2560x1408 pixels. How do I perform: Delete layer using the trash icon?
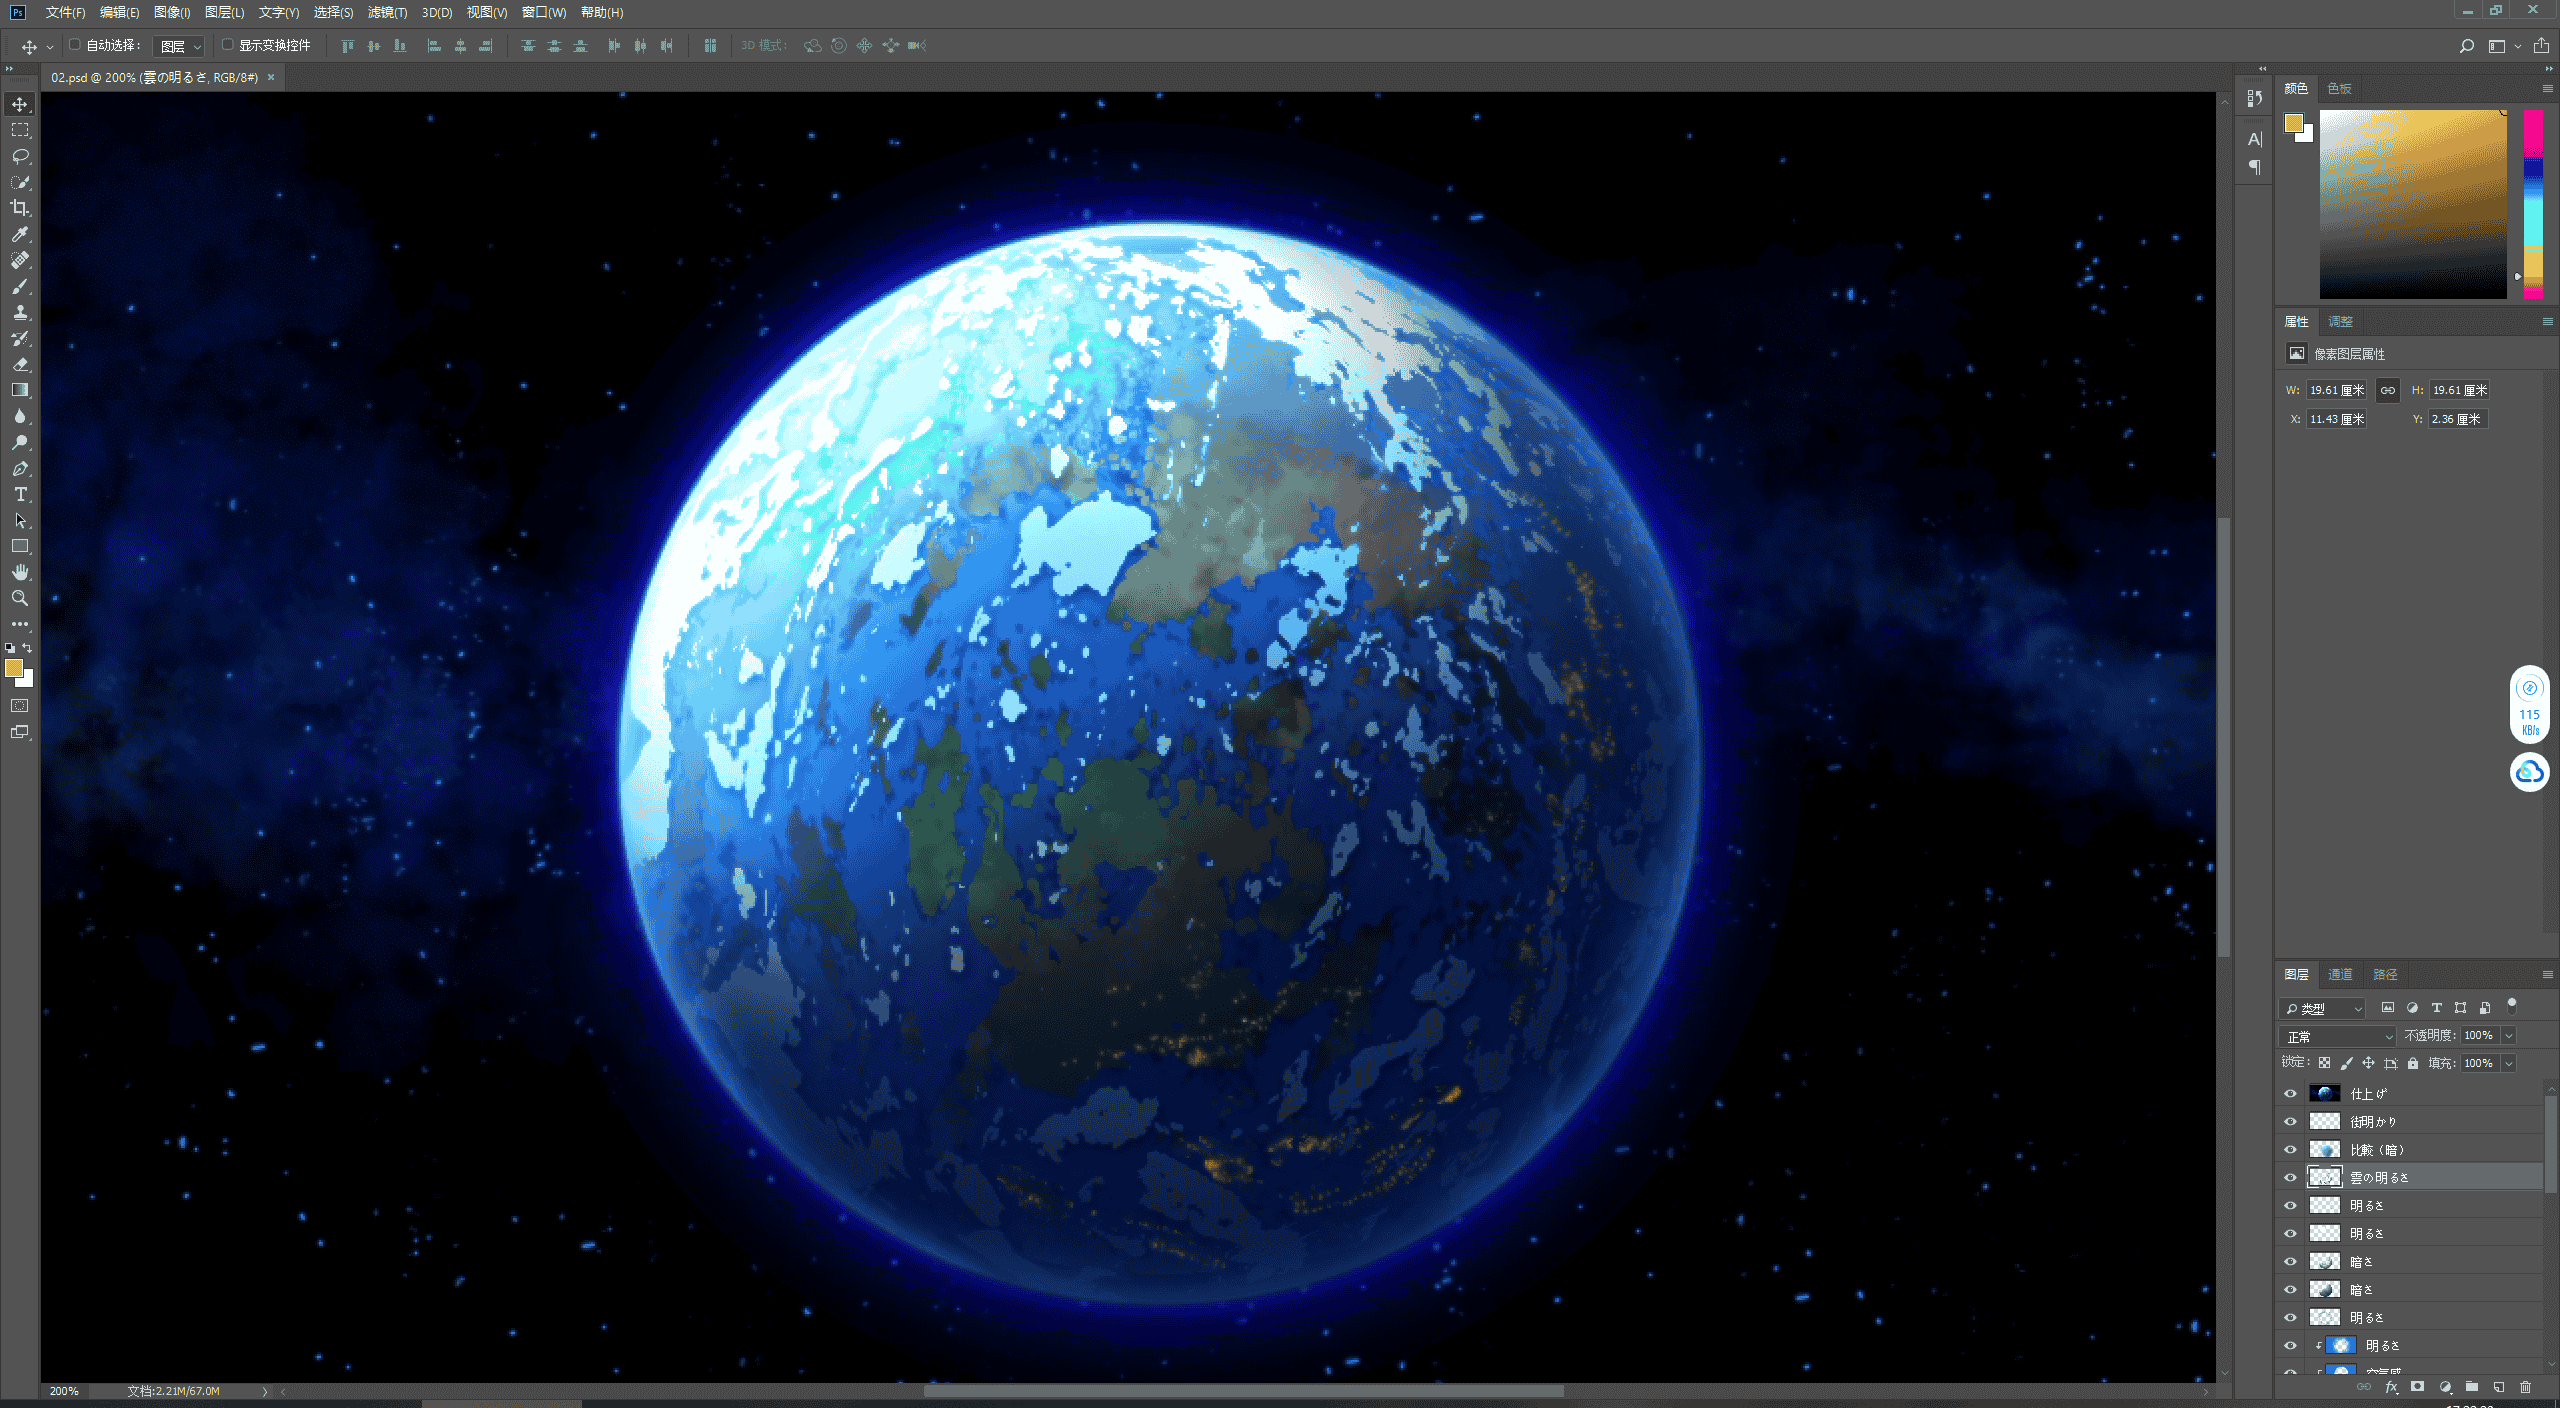pos(2526,1387)
